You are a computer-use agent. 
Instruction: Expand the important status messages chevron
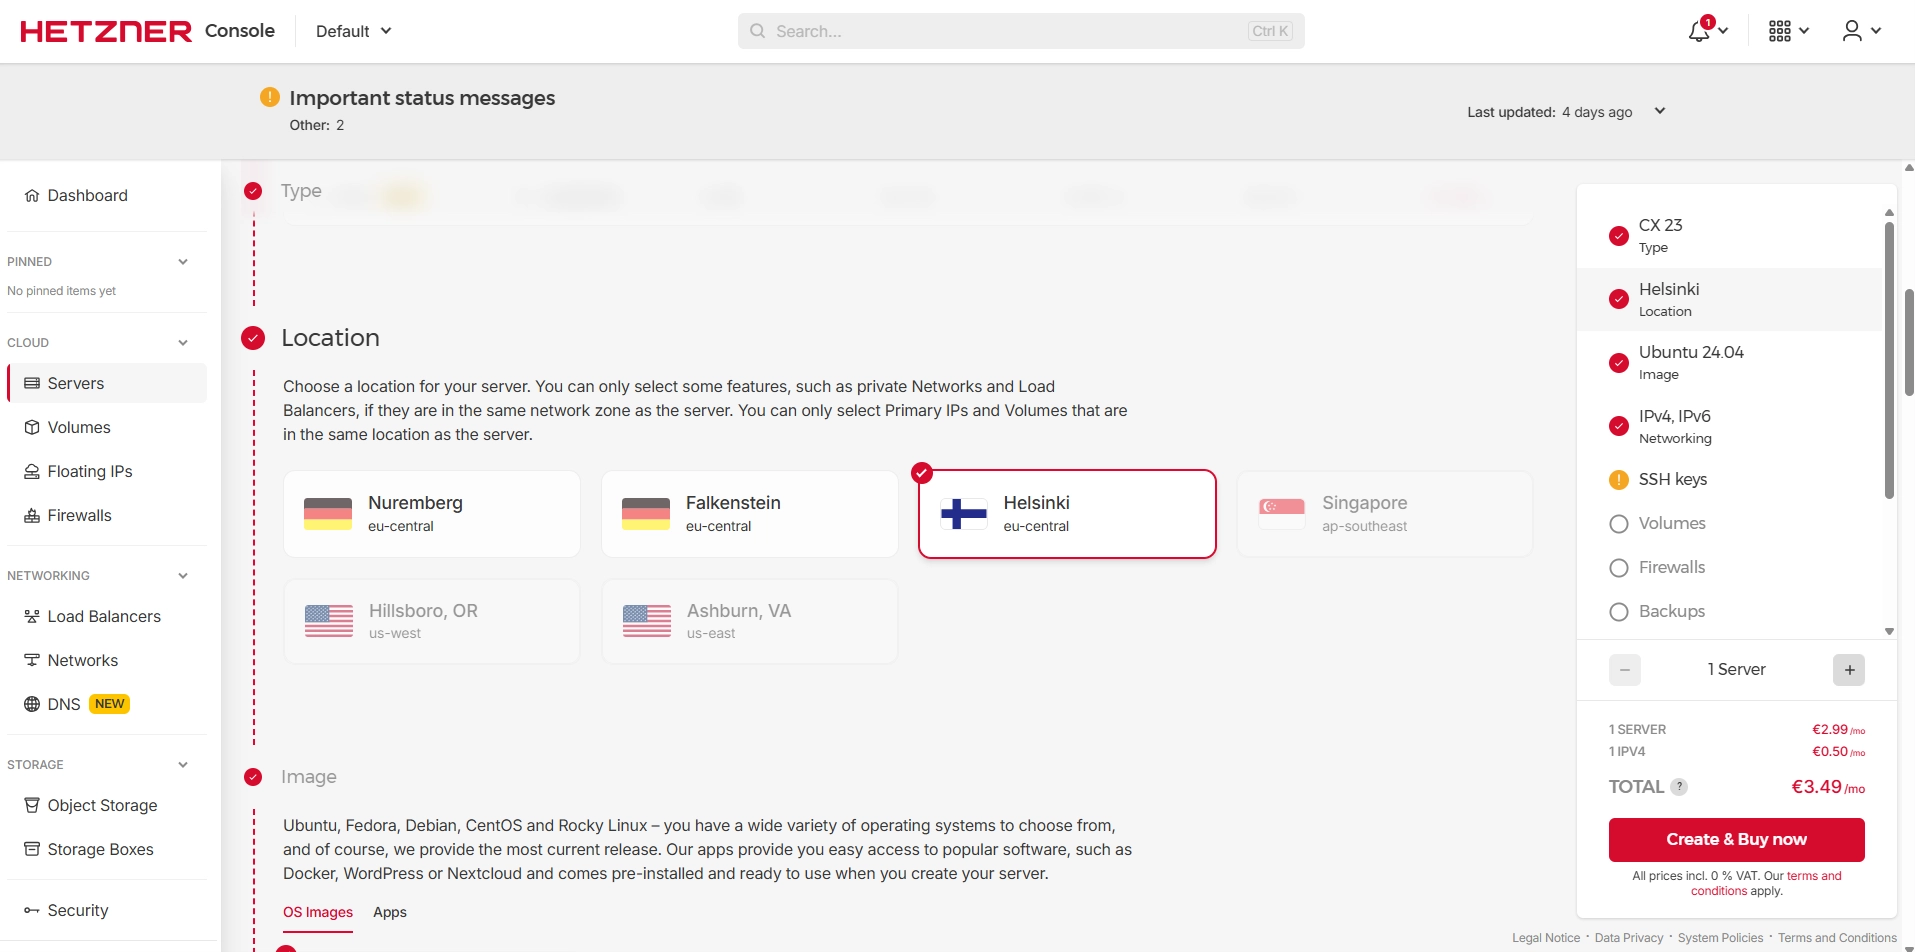(x=1660, y=111)
